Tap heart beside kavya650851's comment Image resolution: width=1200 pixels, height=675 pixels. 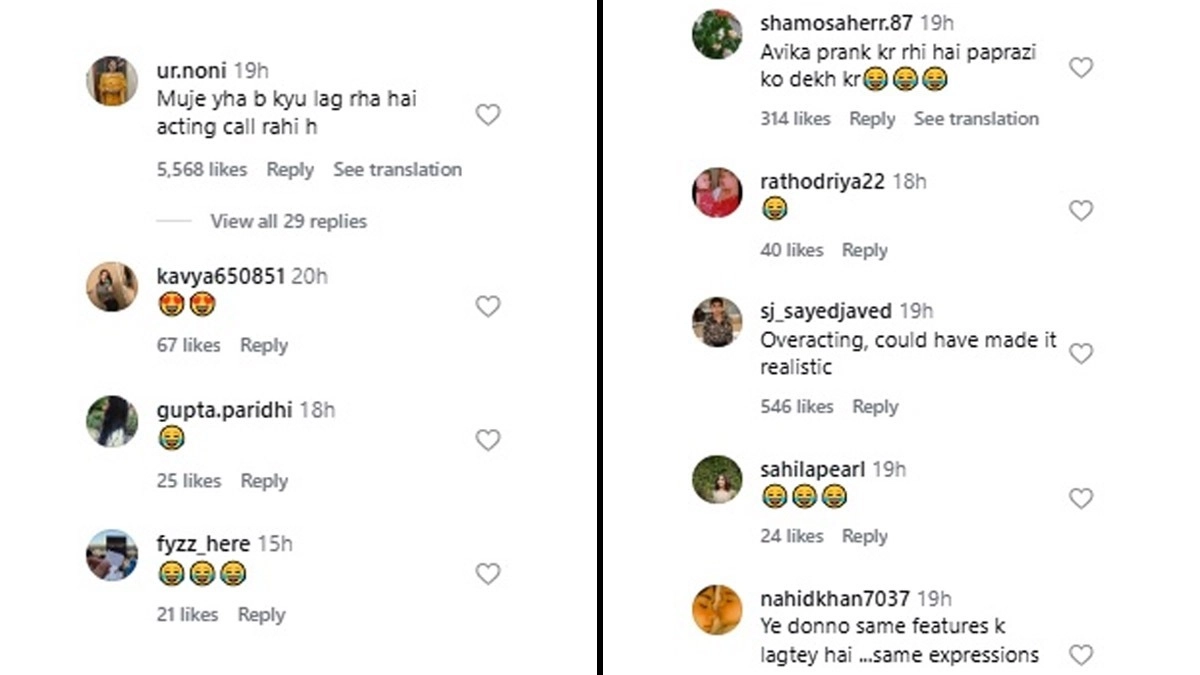pos(487,306)
